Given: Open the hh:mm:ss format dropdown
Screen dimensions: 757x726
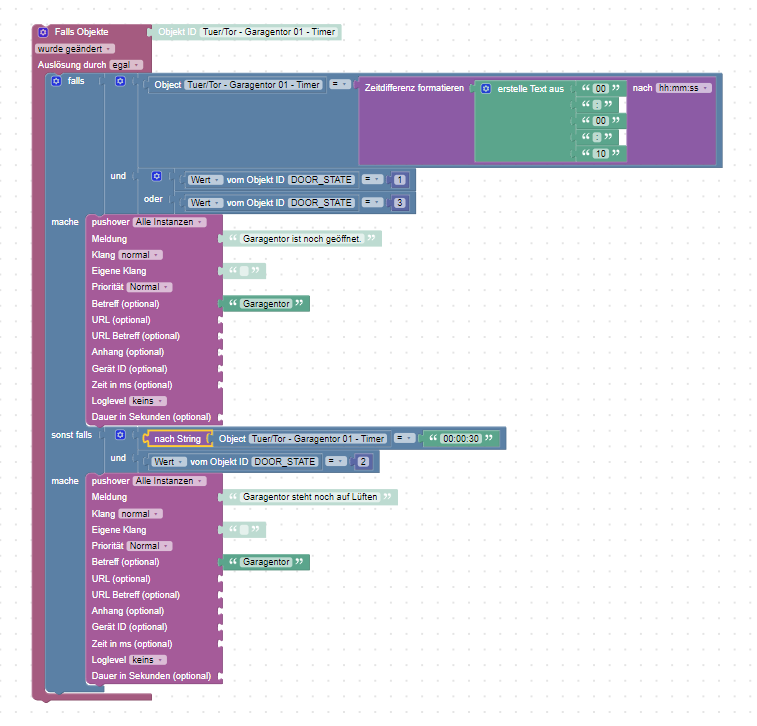Looking at the screenshot, I should [684, 88].
